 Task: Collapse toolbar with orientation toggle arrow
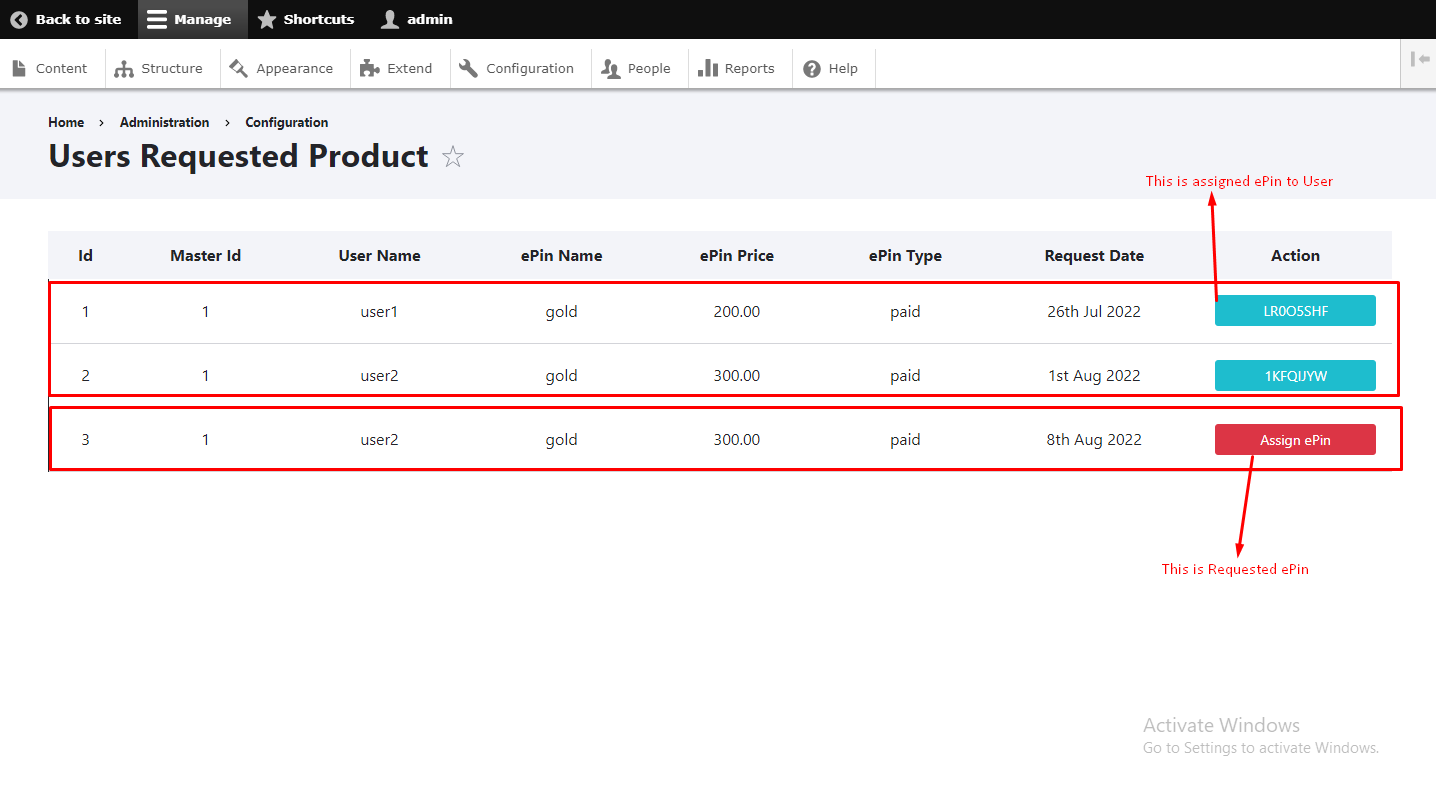coord(1419,59)
